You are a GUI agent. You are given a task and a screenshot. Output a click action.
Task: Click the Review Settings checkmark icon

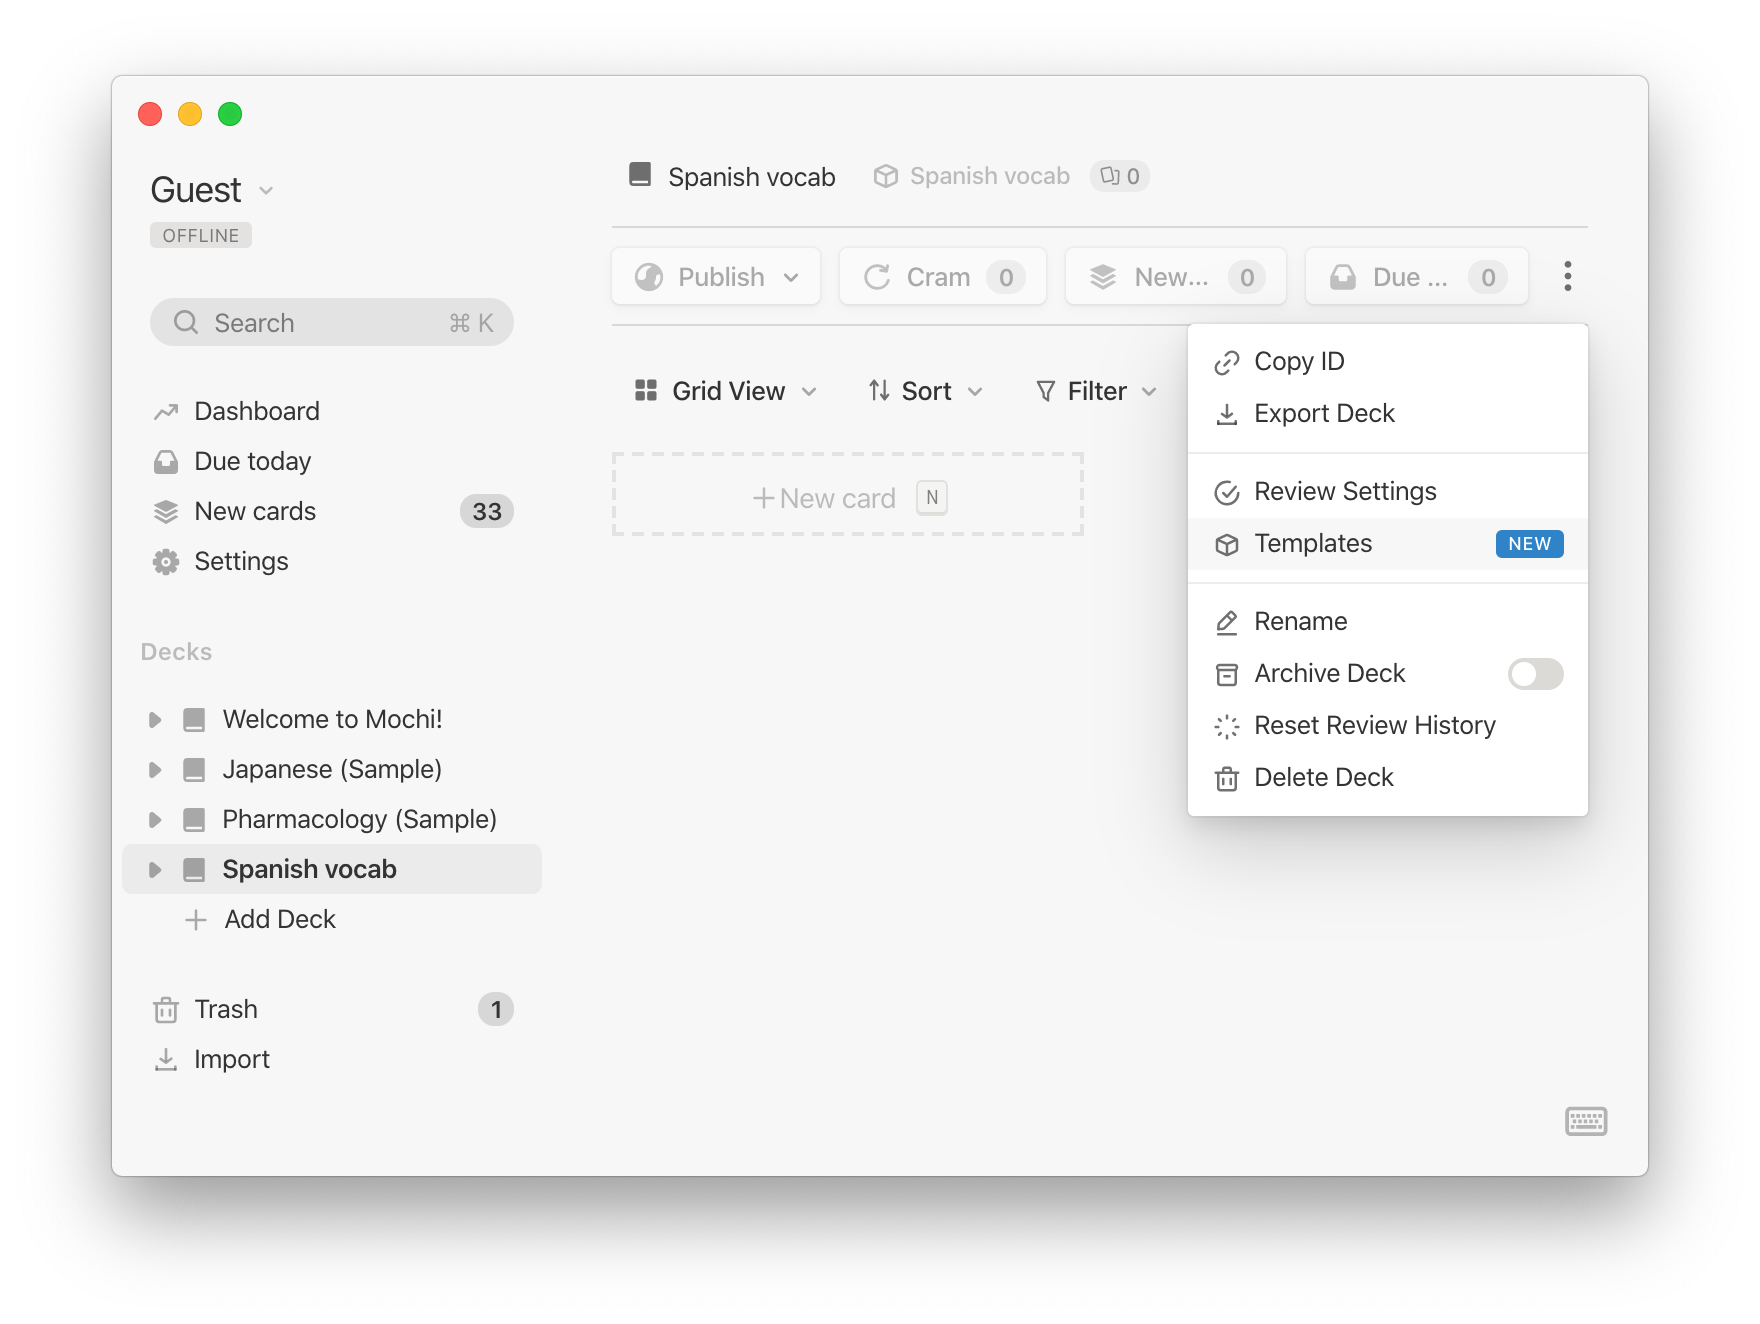coord(1227,492)
